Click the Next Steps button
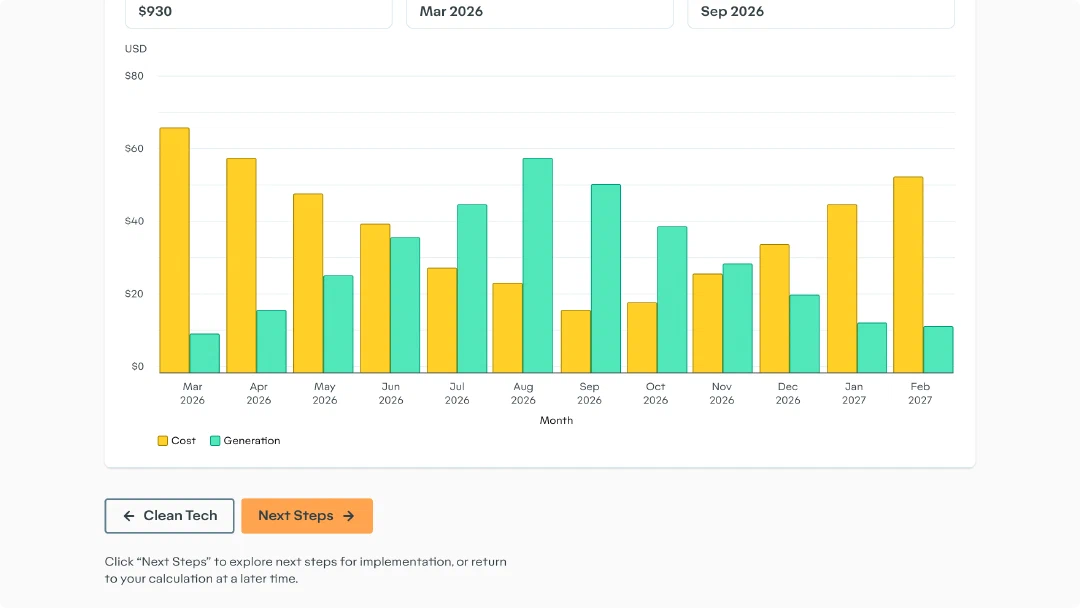 (307, 516)
